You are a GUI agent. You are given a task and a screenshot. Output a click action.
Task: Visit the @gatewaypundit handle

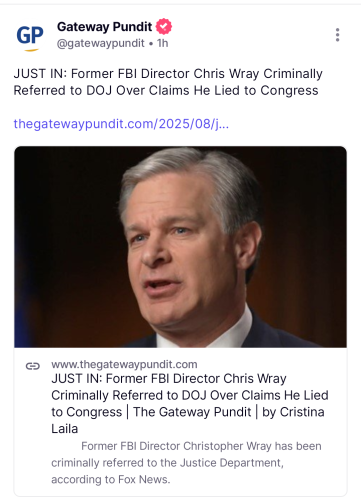click(101, 43)
